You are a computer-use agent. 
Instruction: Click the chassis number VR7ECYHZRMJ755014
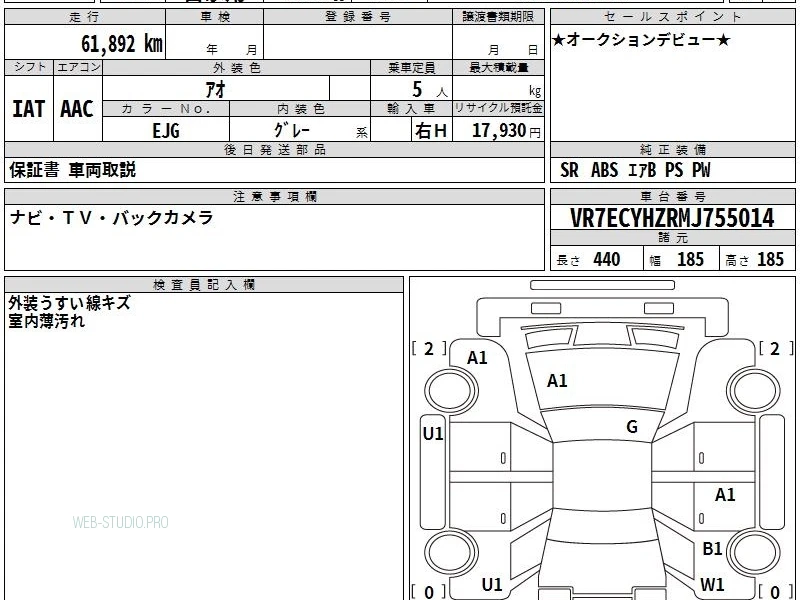tap(672, 218)
